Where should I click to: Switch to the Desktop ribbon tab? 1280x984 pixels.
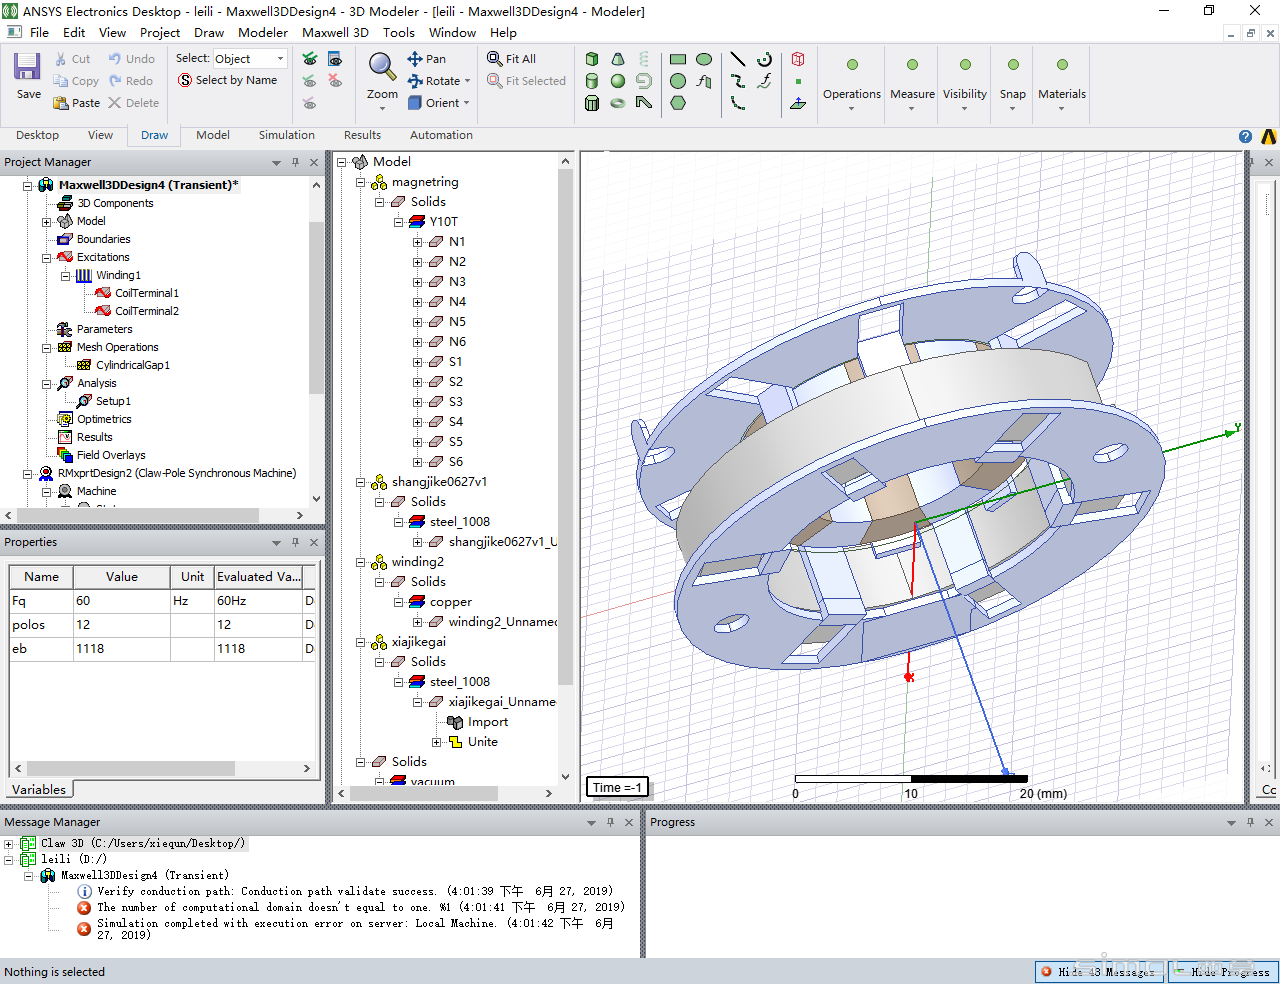coord(37,135)
